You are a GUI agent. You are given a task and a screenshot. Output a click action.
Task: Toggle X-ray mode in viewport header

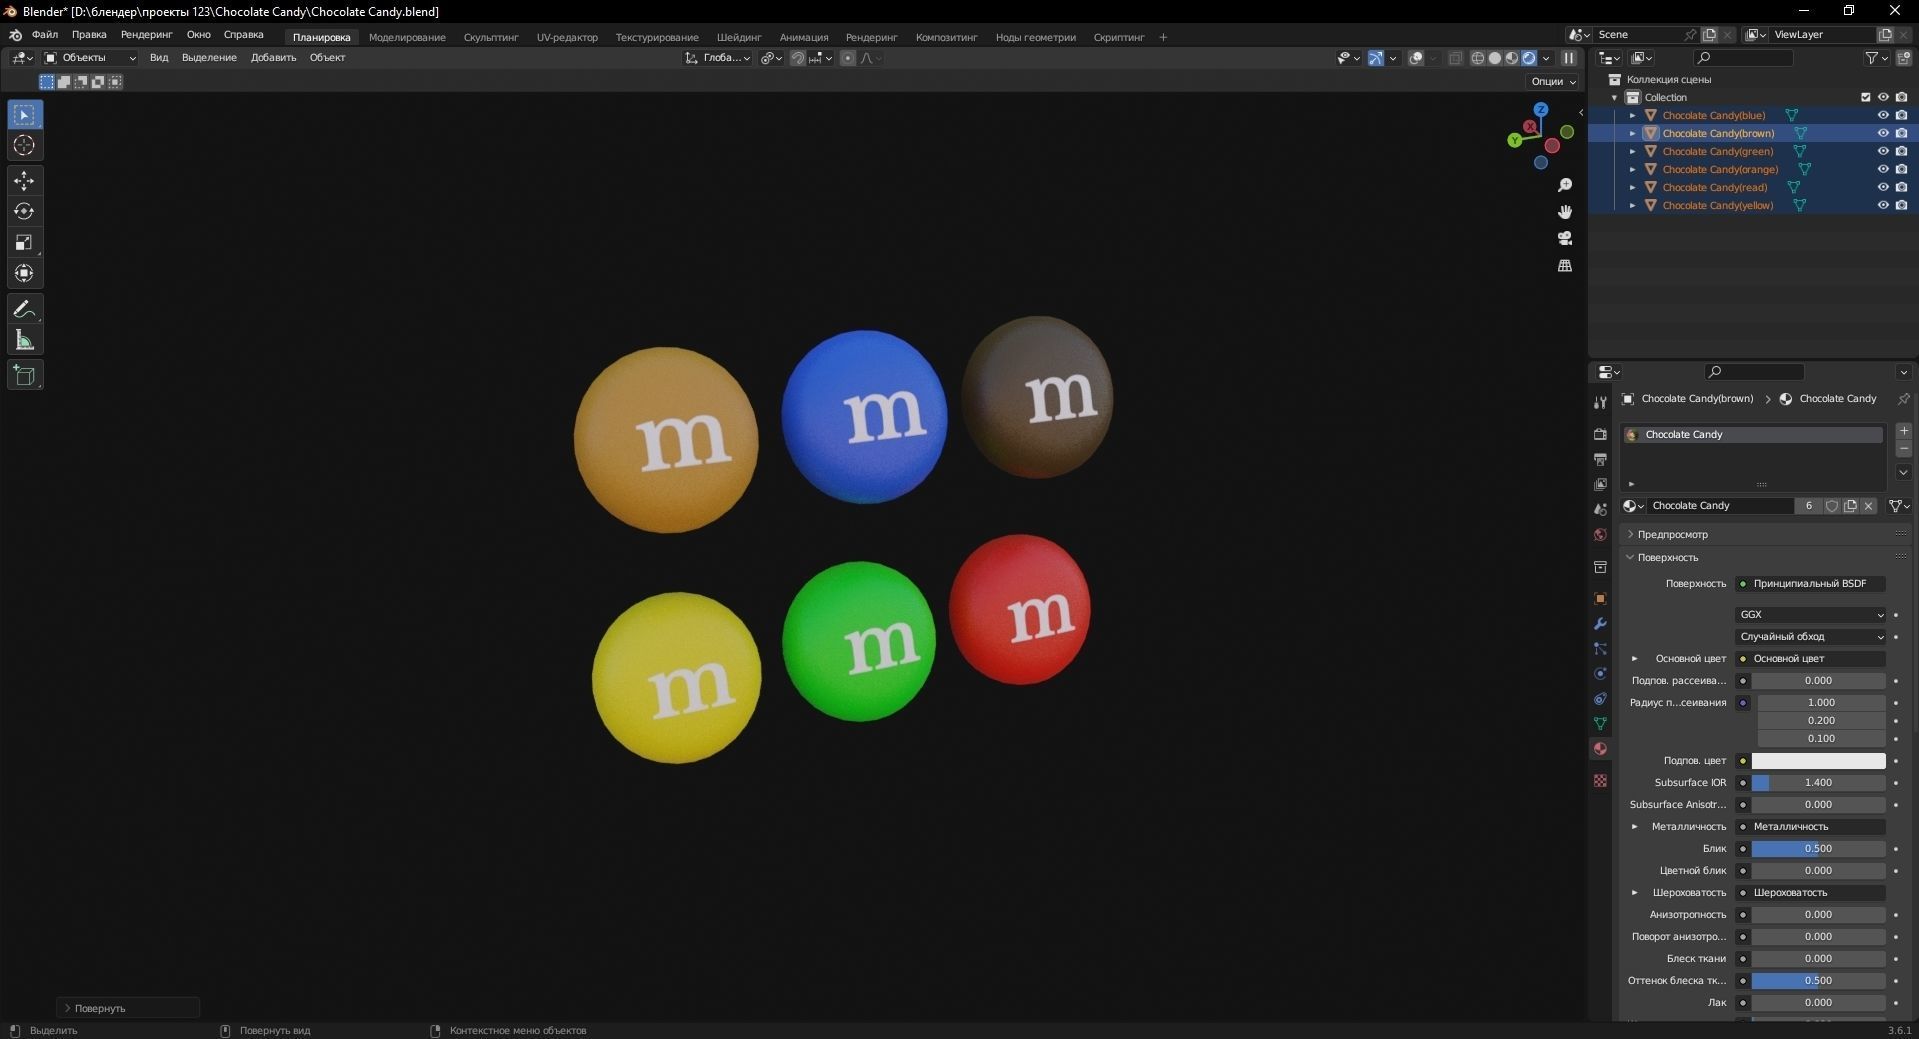click(x=1456, y=58)
